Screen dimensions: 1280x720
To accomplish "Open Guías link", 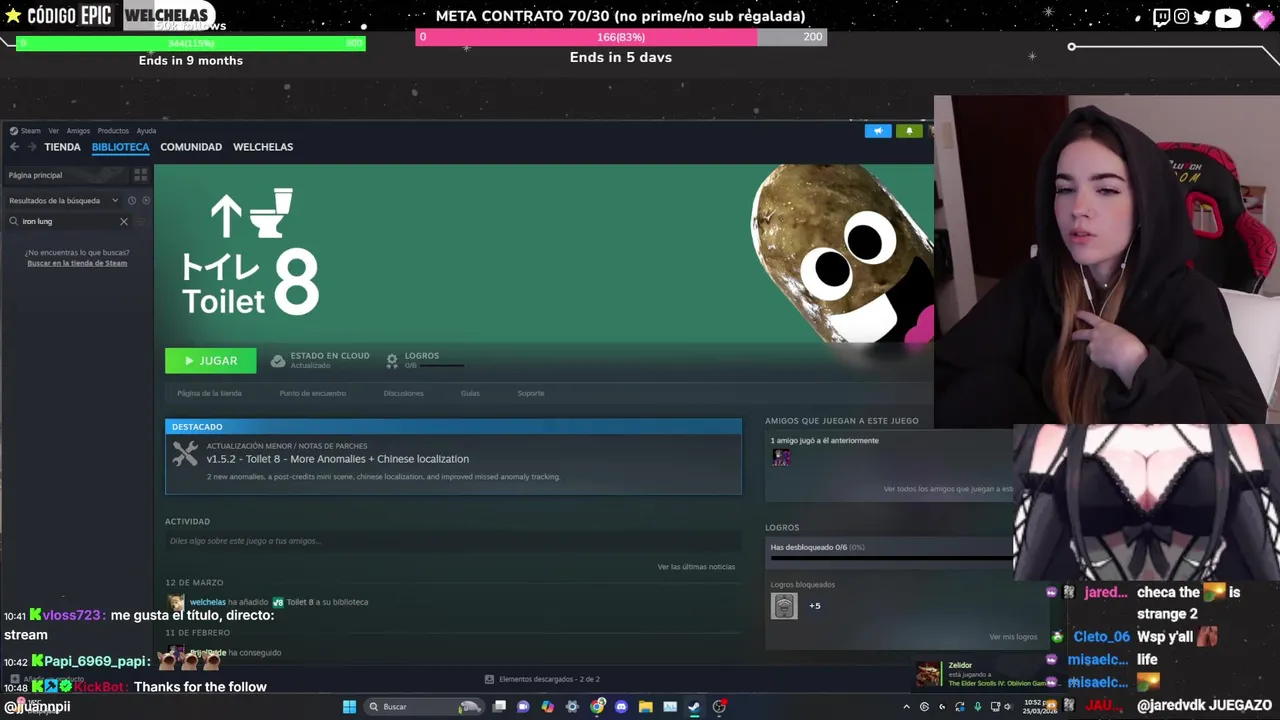I will tap(470, 393).
